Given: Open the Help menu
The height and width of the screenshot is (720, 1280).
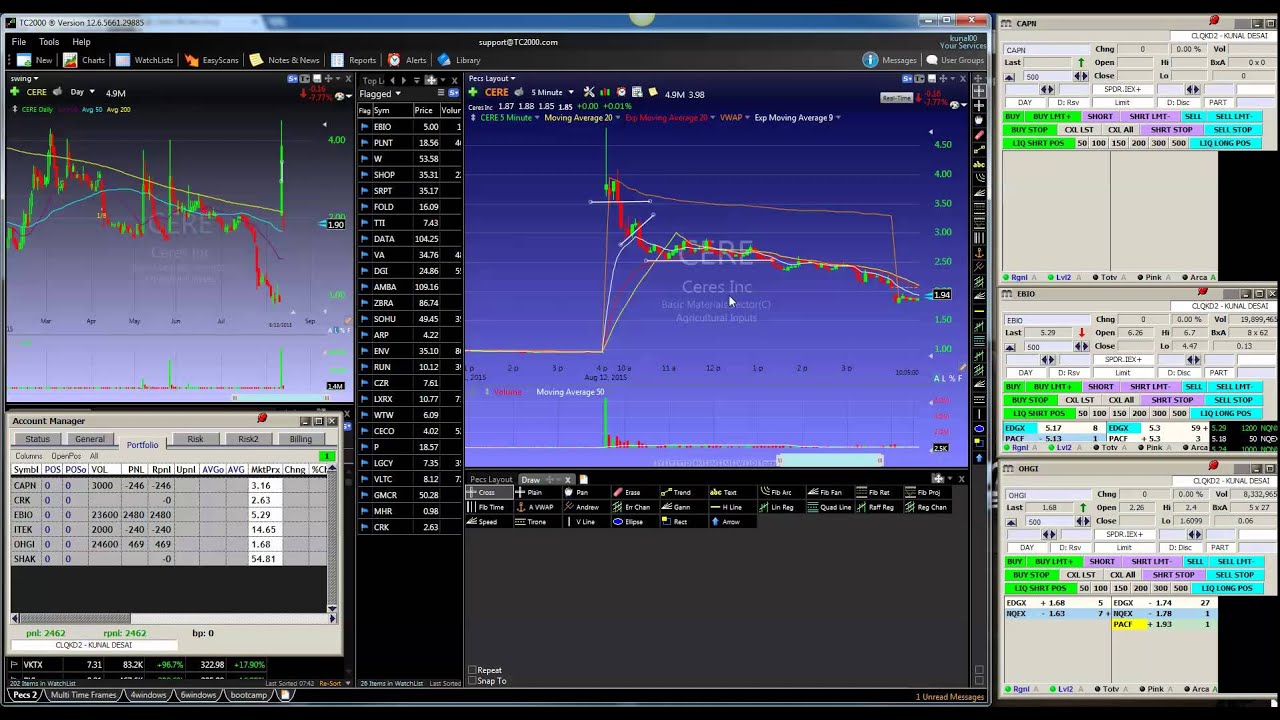Looking at the screenshot, I should (x=81, y=42).
